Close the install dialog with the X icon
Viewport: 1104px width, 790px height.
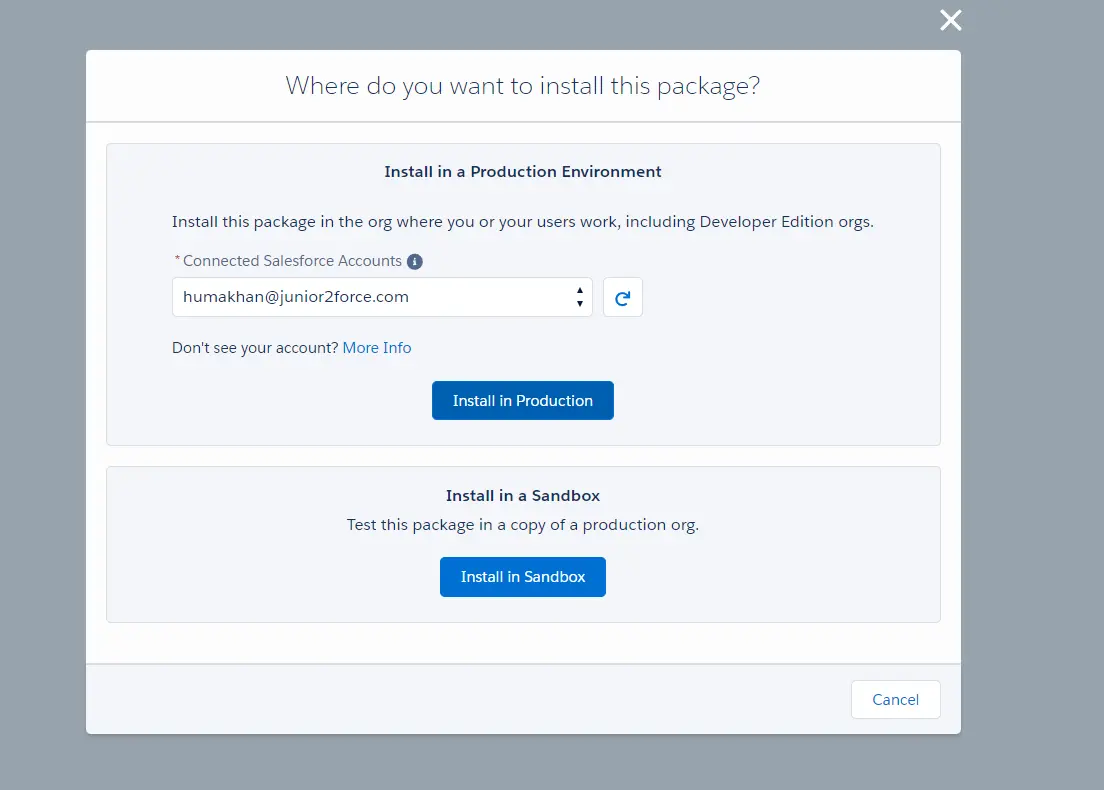coord(950,20)
